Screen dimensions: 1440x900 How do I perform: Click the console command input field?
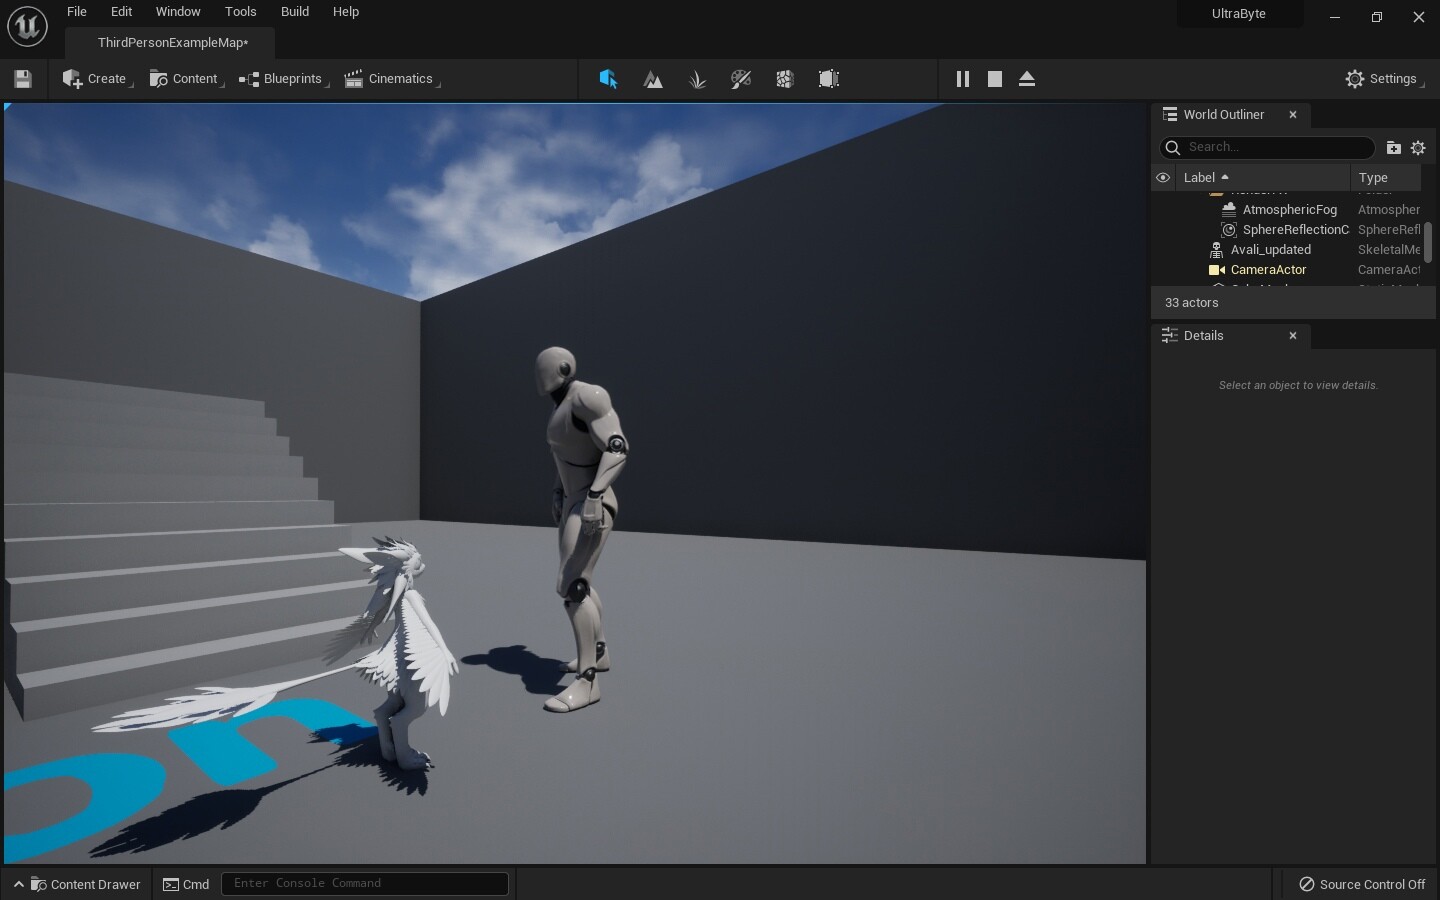pyautogui.click(x=364, y=884)
